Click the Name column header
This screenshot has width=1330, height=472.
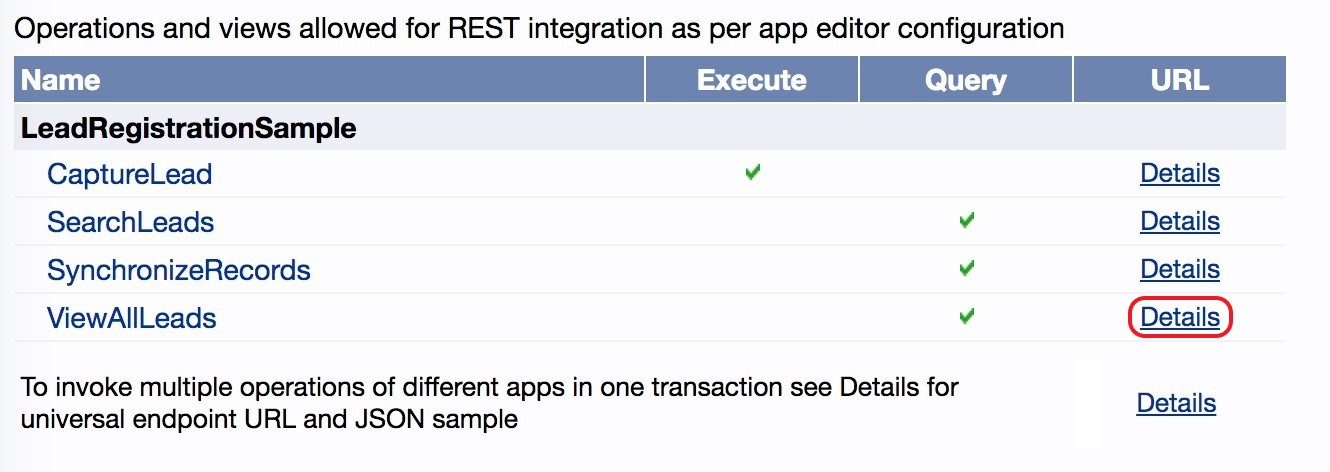(x=61, y=80)
